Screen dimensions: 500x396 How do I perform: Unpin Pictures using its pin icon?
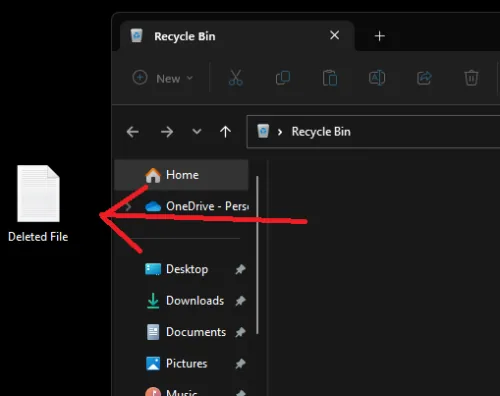pyautogui.click(x=240, y=364)
